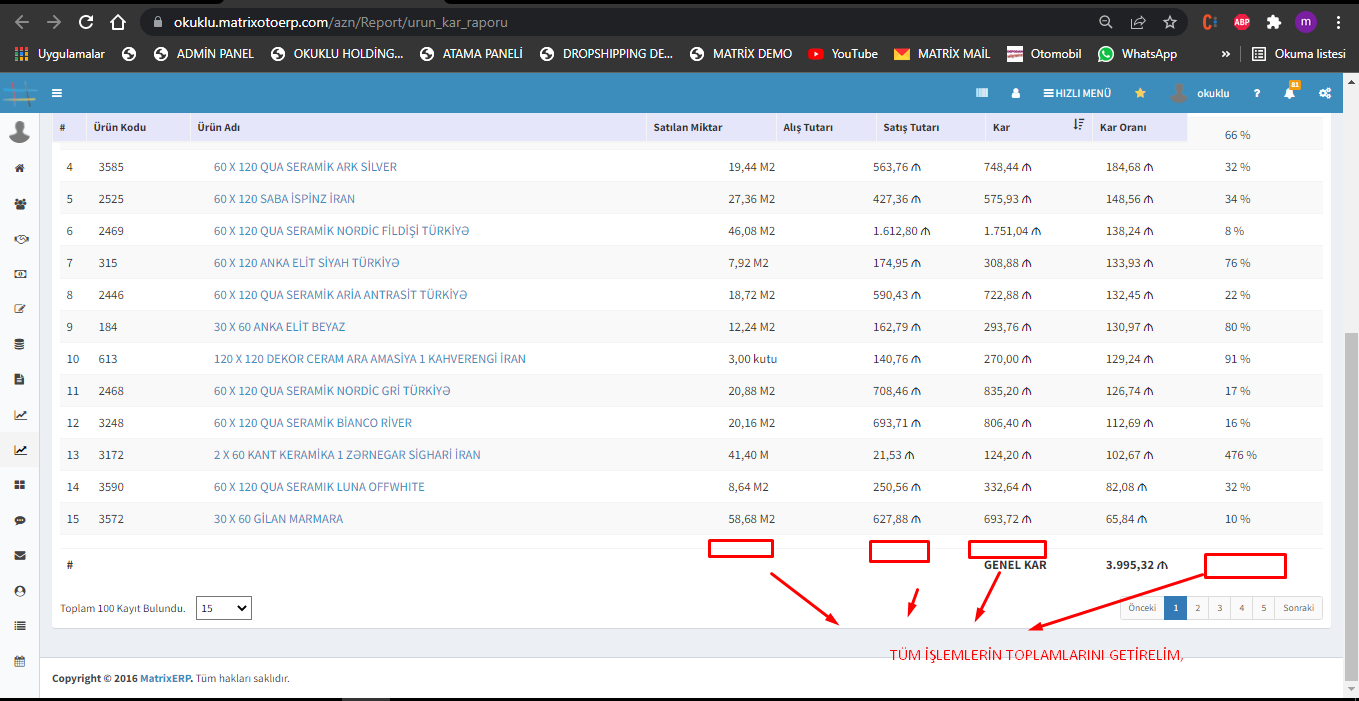Open the barcode icon in top bar

coord(982,93)
